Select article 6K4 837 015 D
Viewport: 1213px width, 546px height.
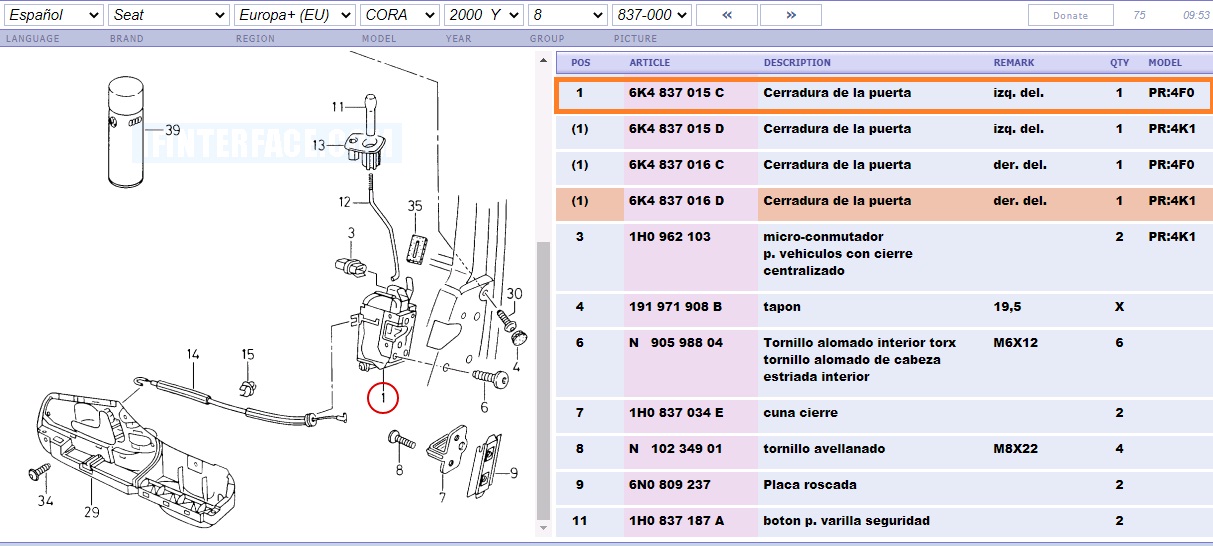pyautogui.click(x=676, y=129)
